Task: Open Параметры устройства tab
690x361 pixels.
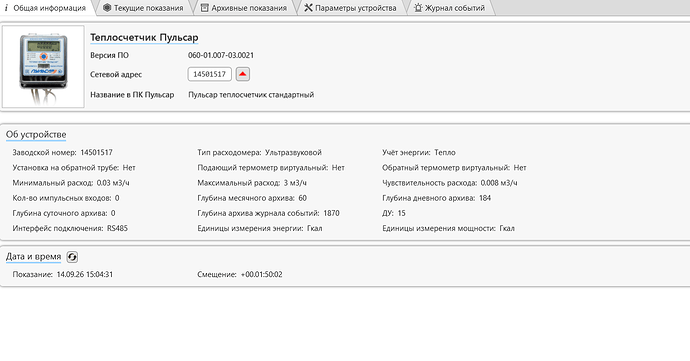Action: pos(351,8)
